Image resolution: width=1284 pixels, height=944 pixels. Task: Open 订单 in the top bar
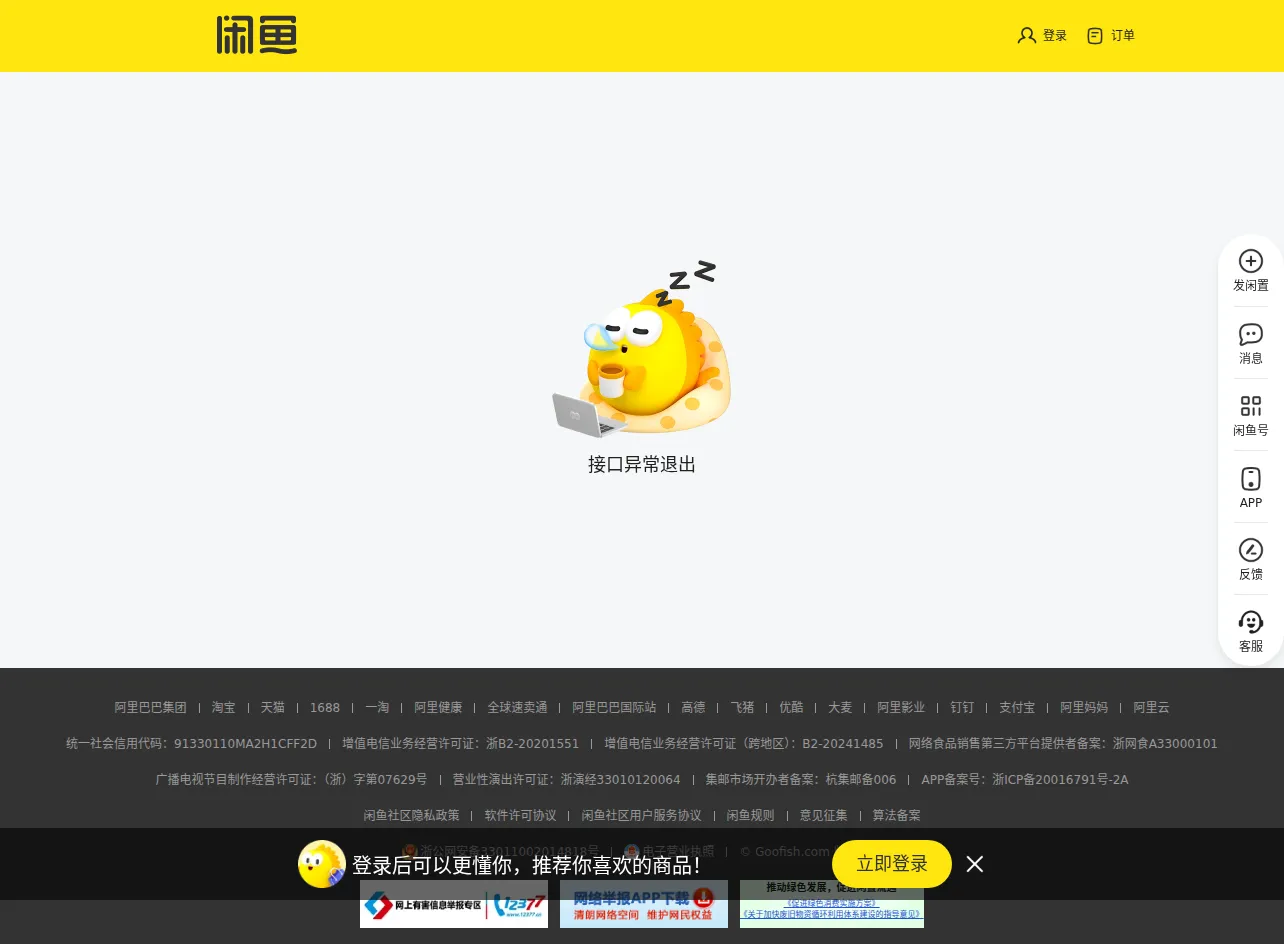click(1111, 35)
